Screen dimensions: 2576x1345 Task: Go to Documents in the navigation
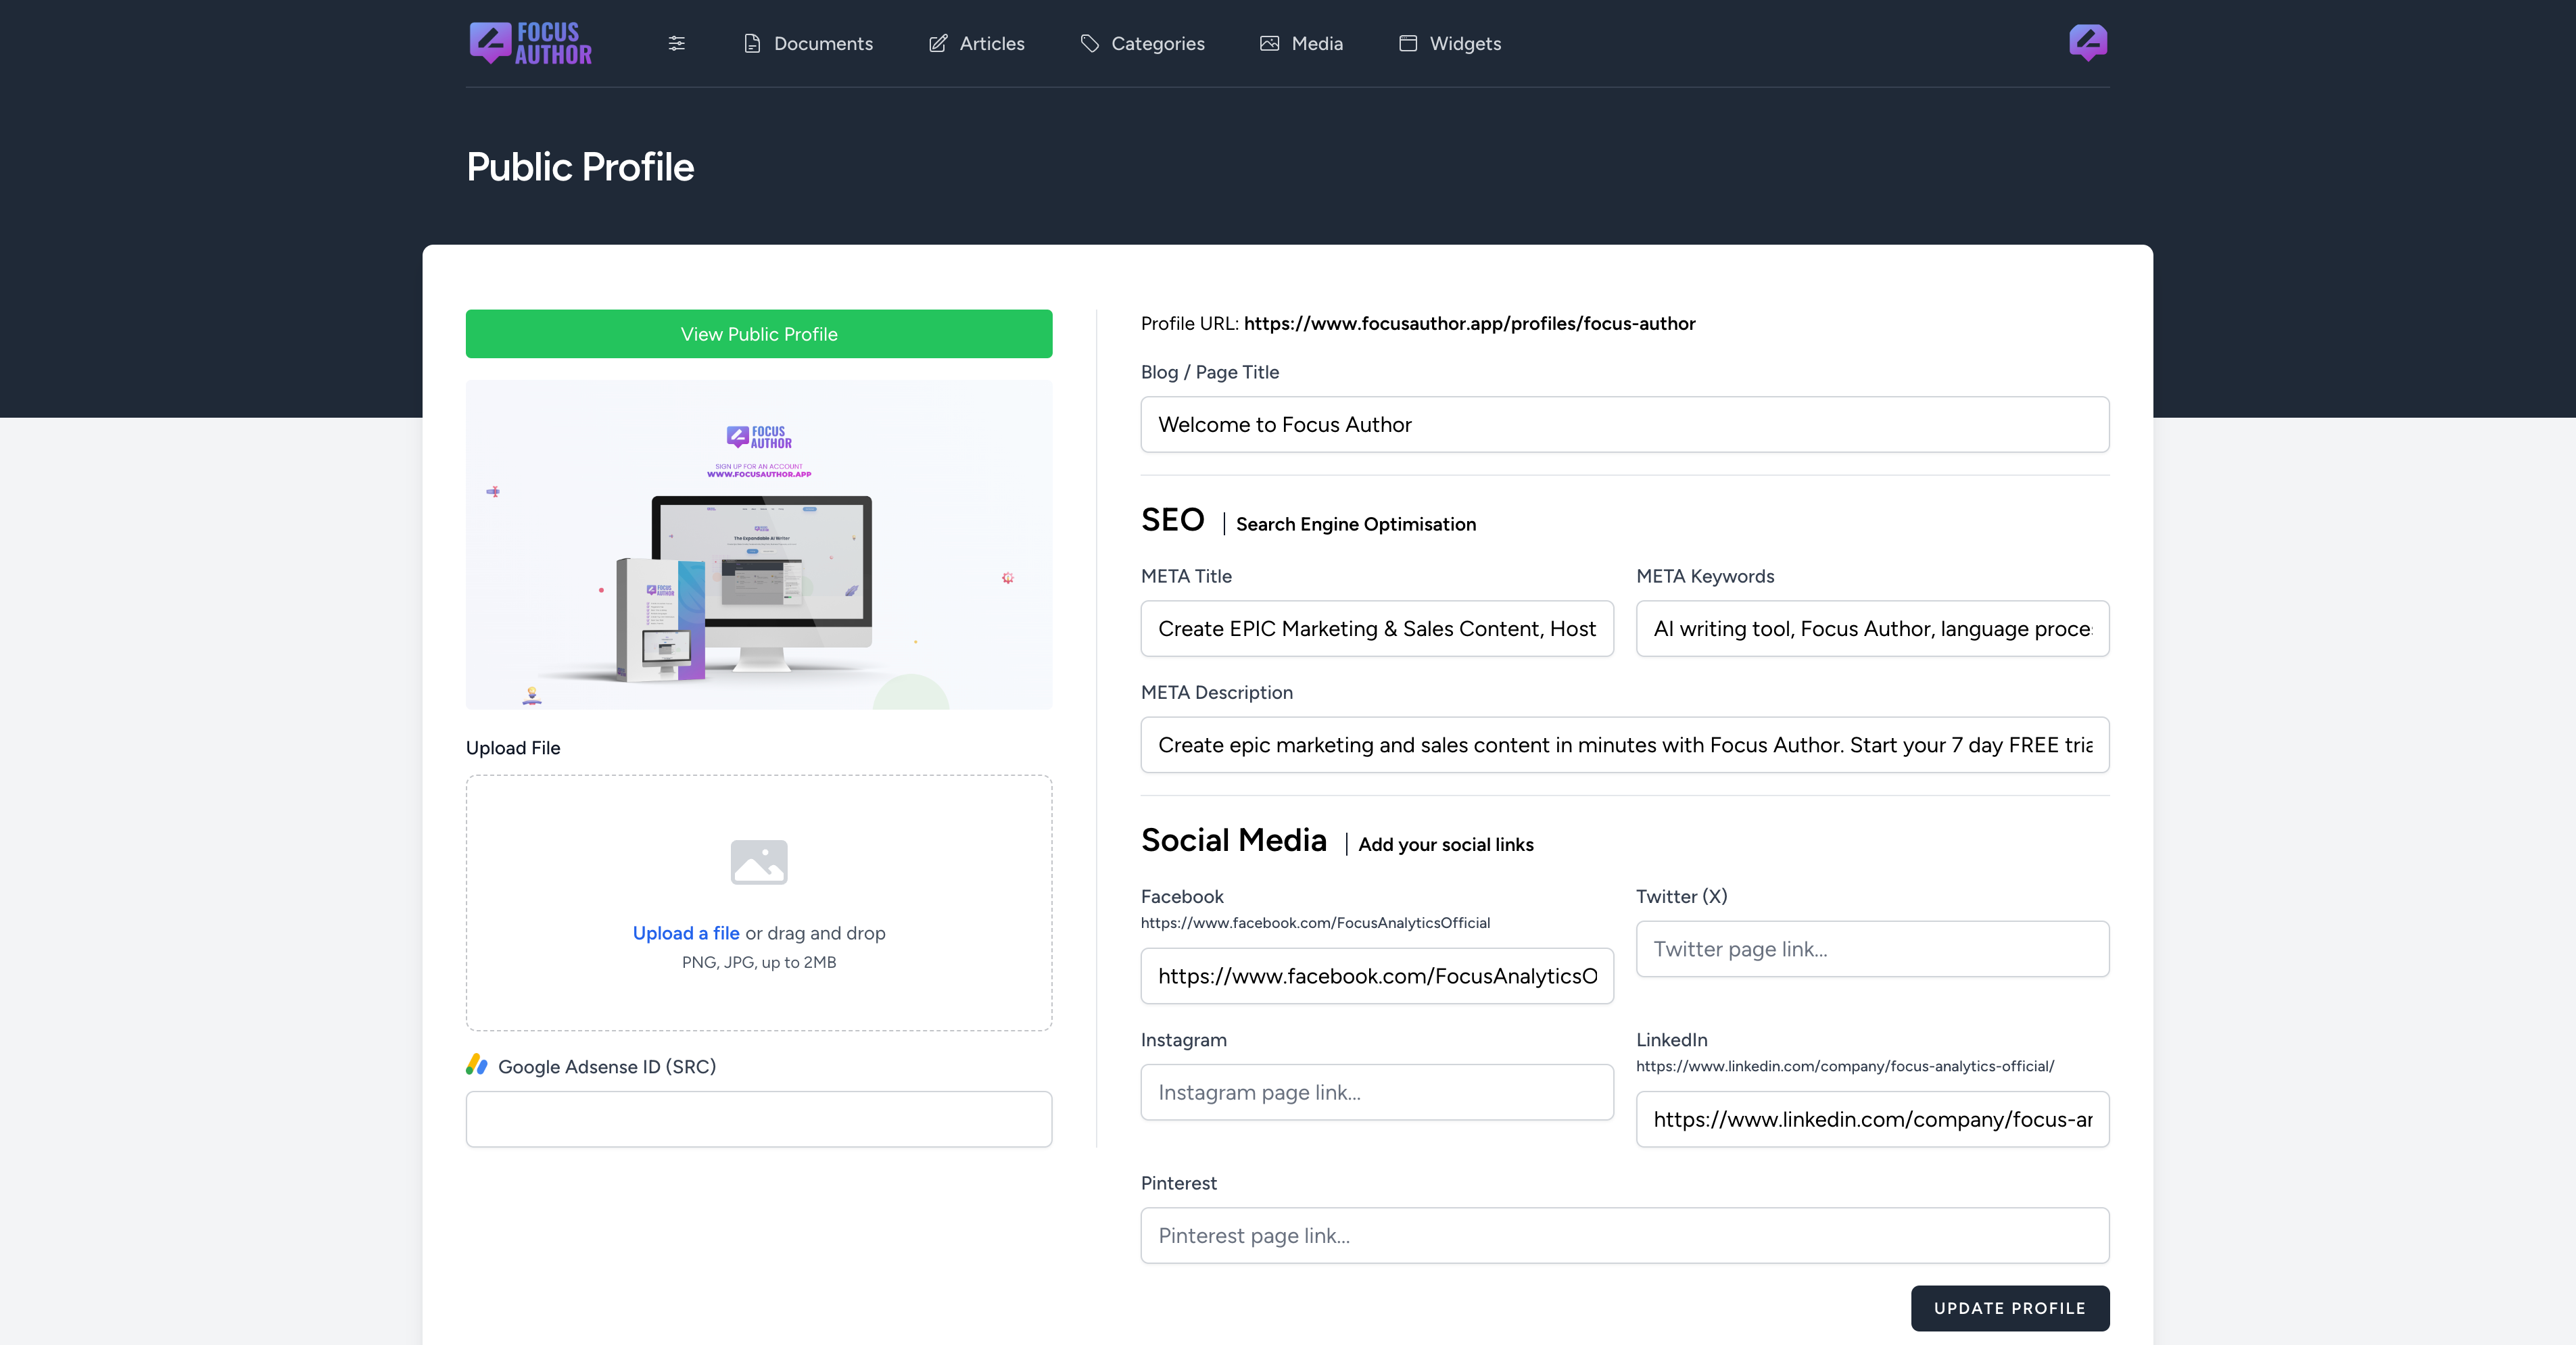point(808,43)
